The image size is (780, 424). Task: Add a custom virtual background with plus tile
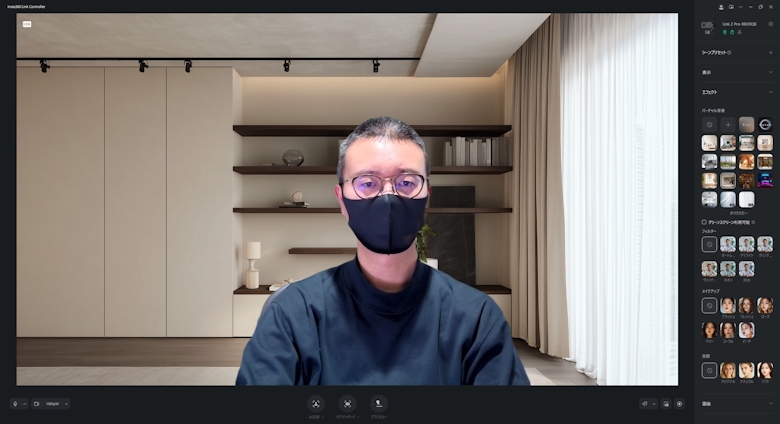(x=728, y=125)
